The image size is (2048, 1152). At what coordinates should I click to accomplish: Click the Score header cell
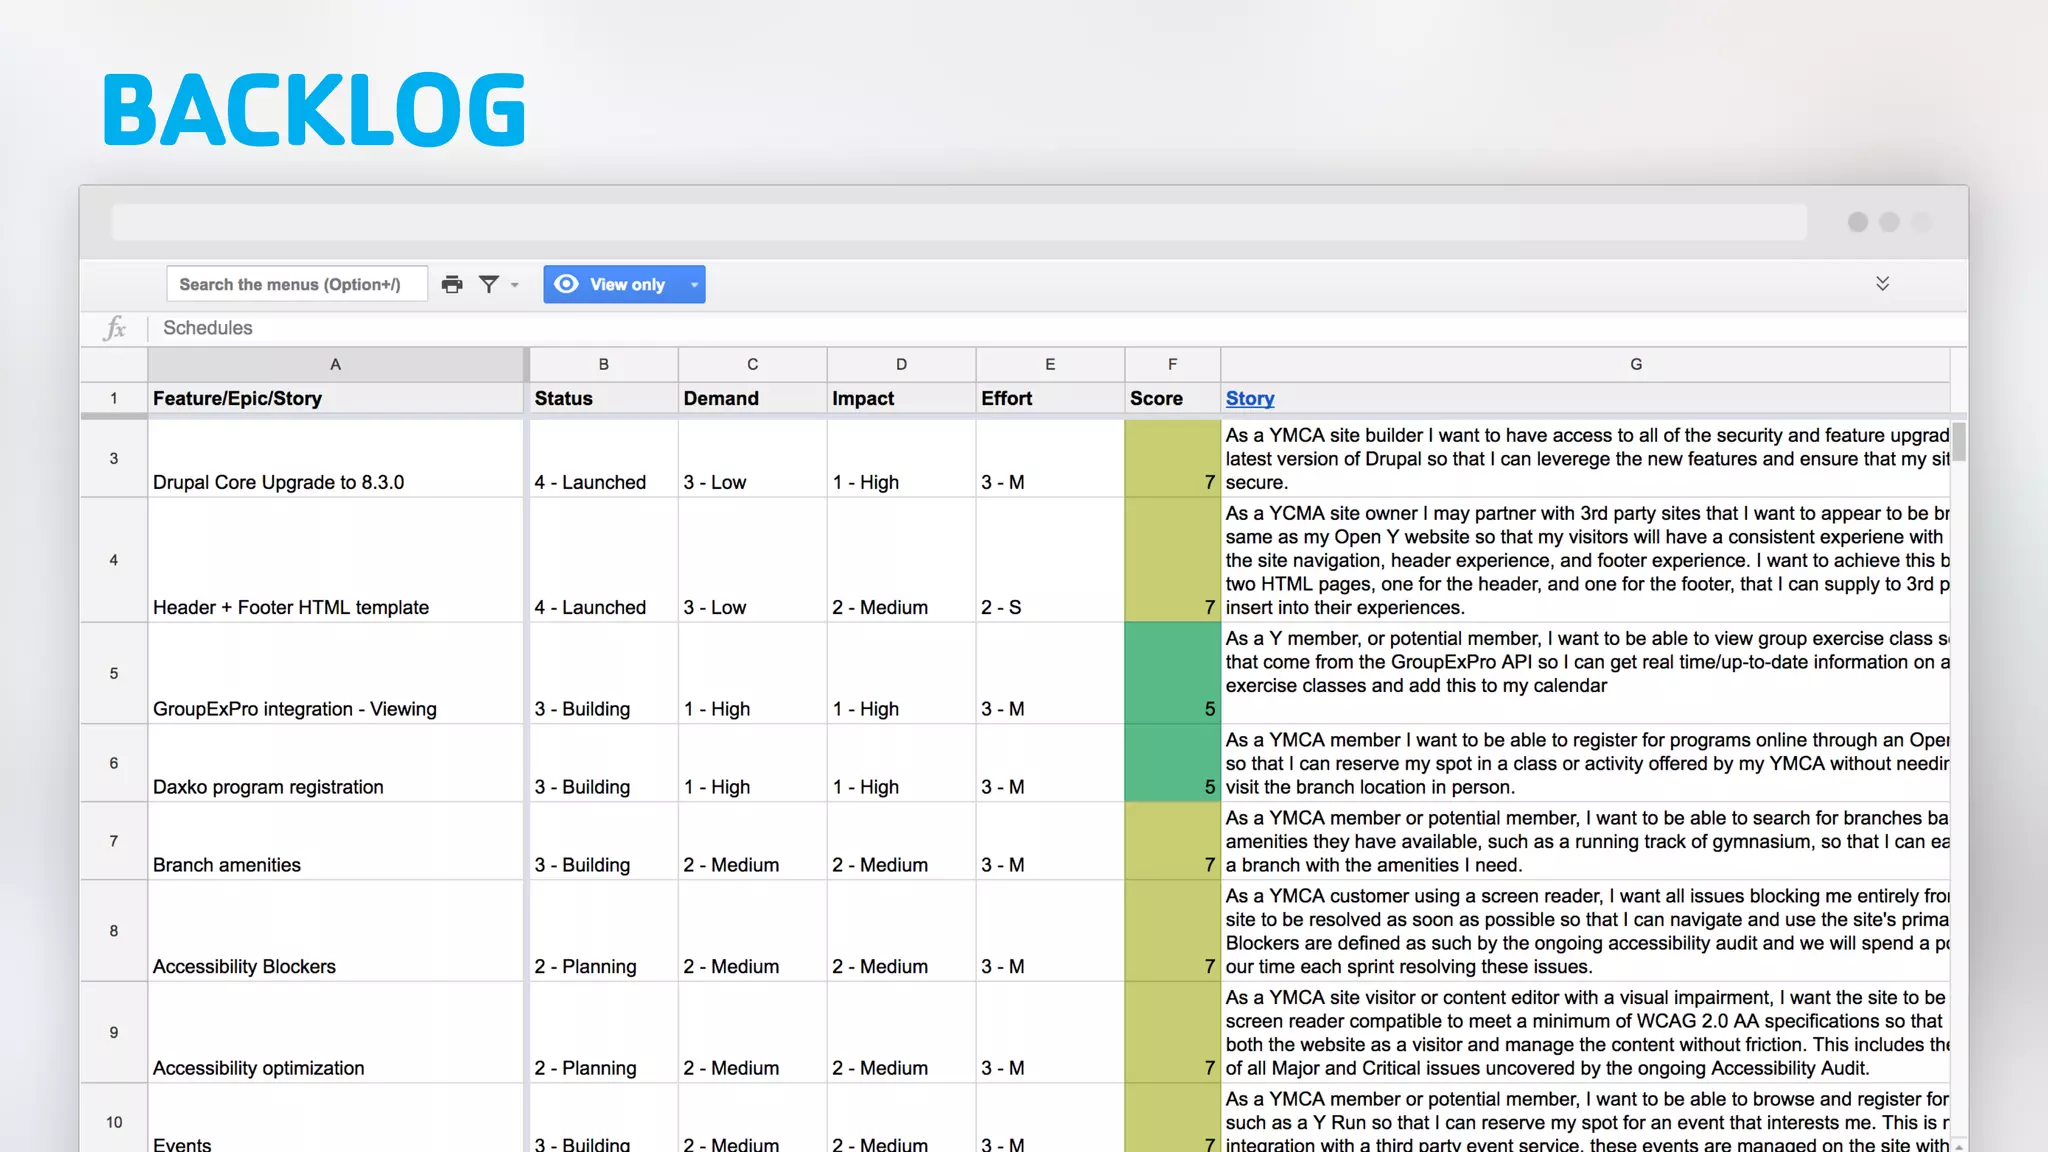(1173, 398)
